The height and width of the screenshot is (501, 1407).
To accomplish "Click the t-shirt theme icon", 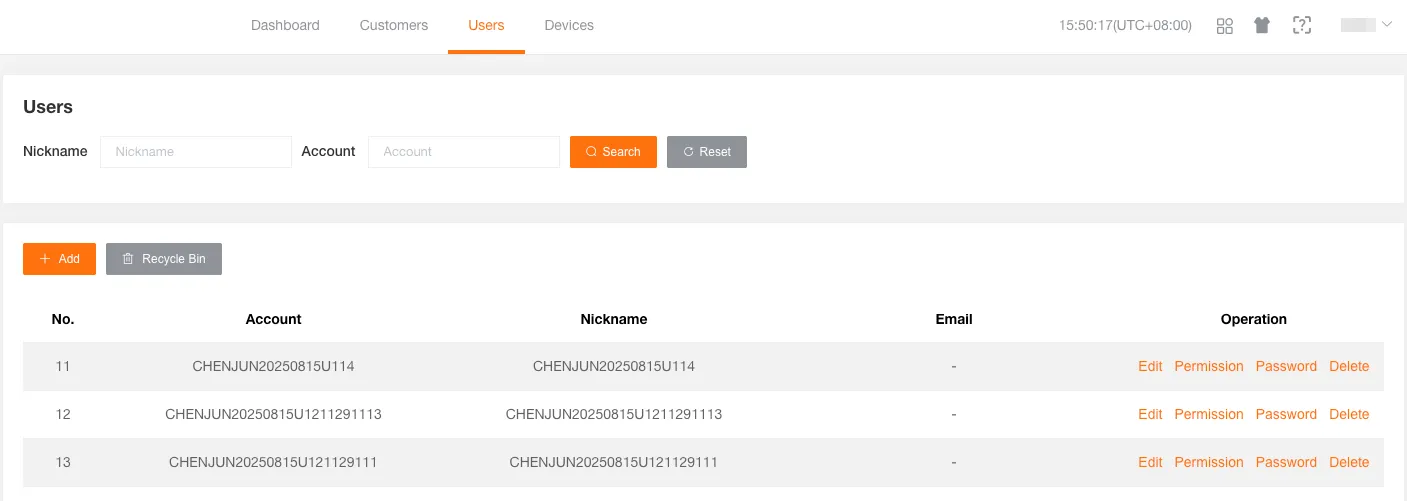I will [x=1262, y=26].
